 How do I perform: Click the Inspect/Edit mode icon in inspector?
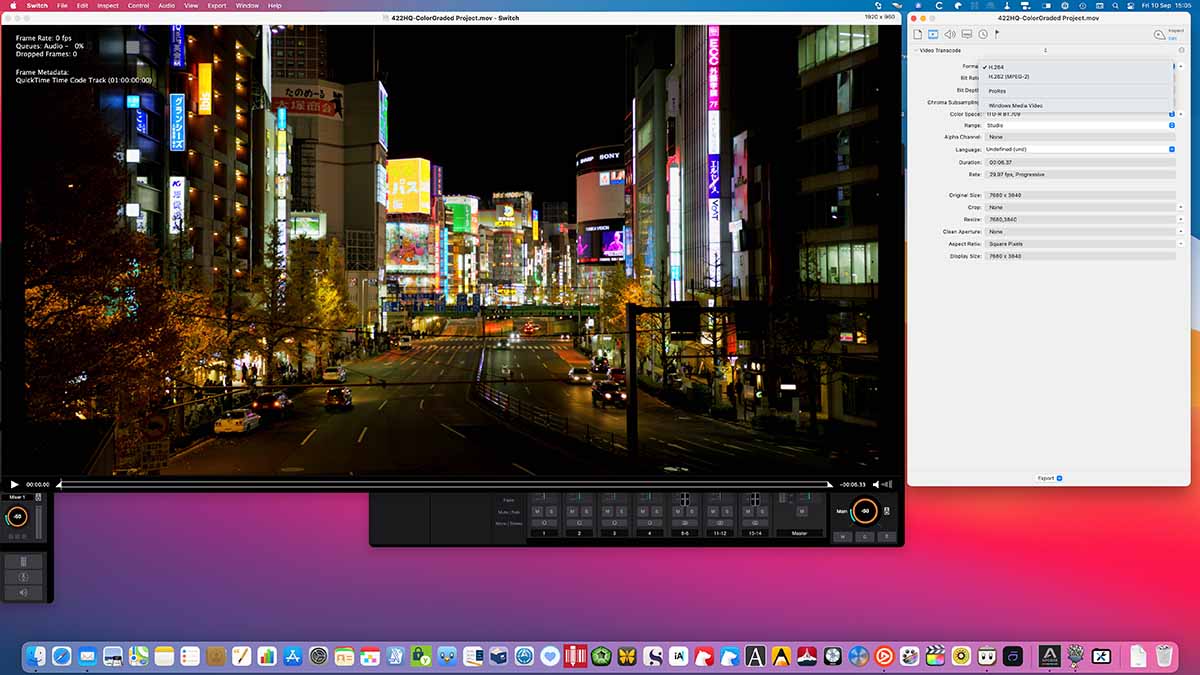point(1159,35)
